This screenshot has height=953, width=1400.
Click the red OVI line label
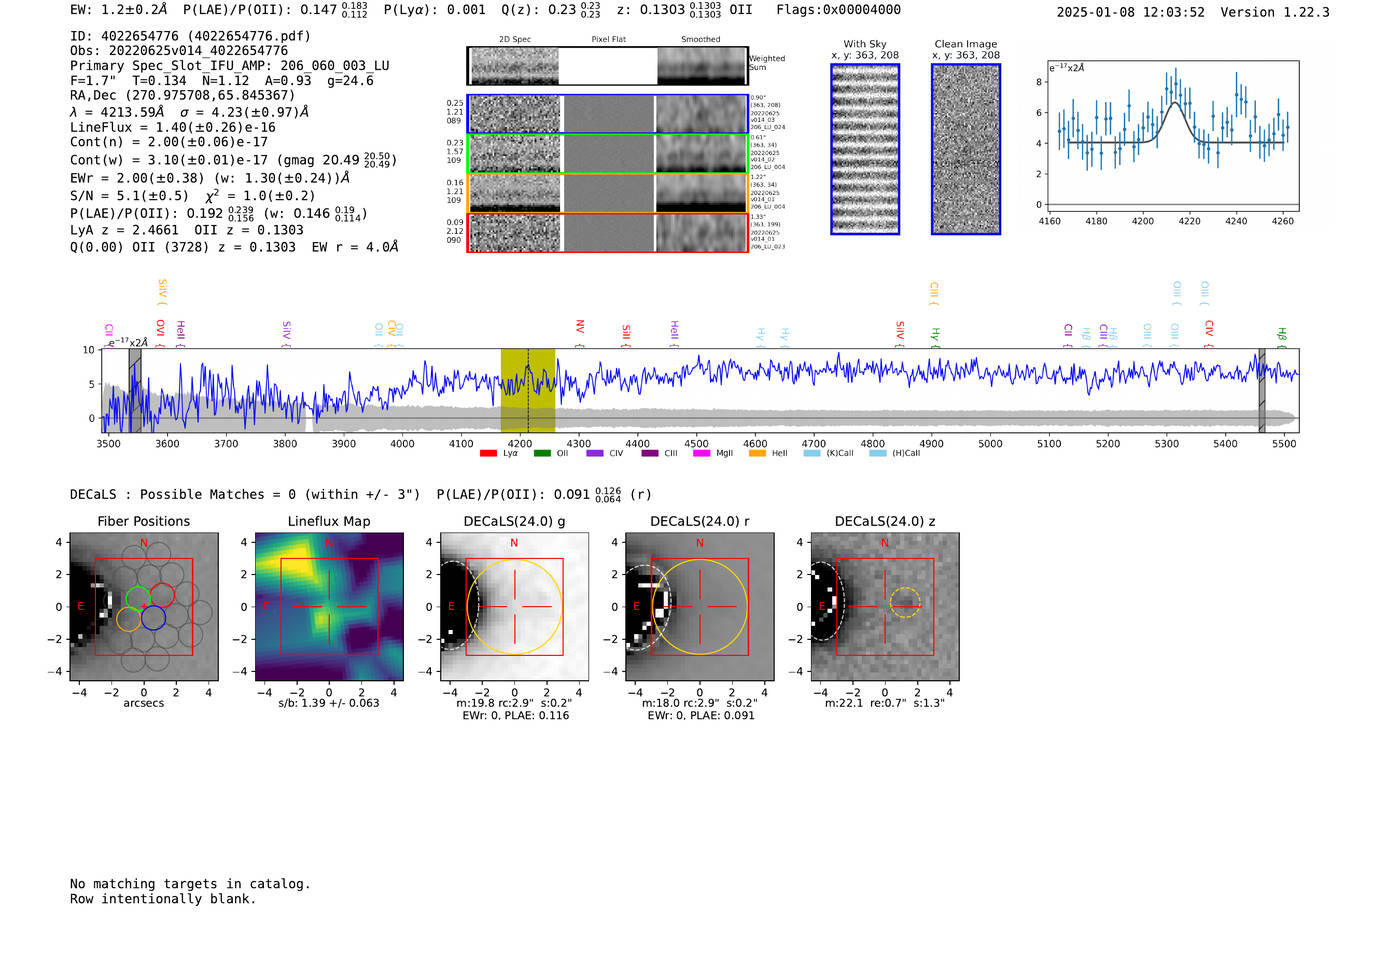(160, 332)
